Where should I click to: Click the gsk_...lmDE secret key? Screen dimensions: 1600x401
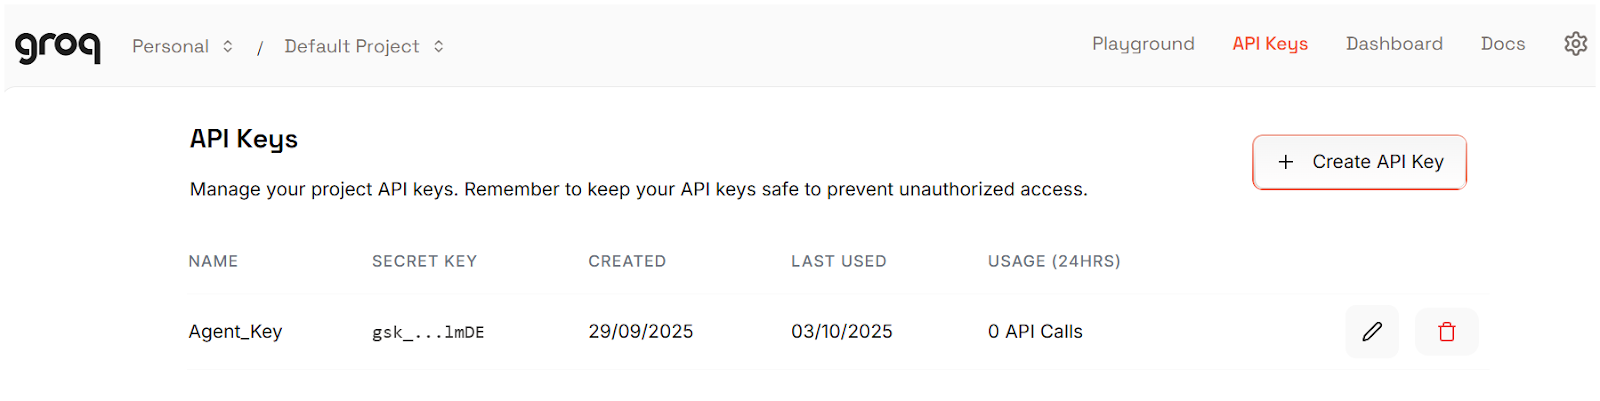pos(428,332)
